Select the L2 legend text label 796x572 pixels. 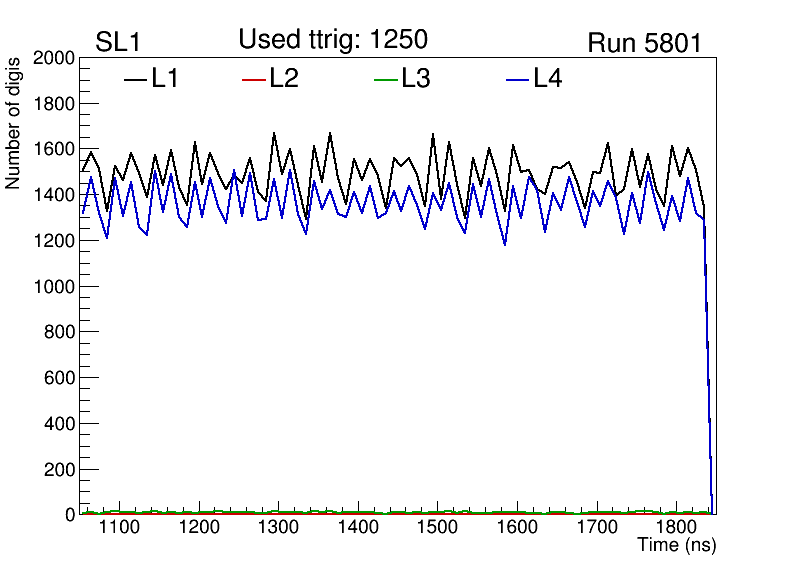[x=284, y=79]
